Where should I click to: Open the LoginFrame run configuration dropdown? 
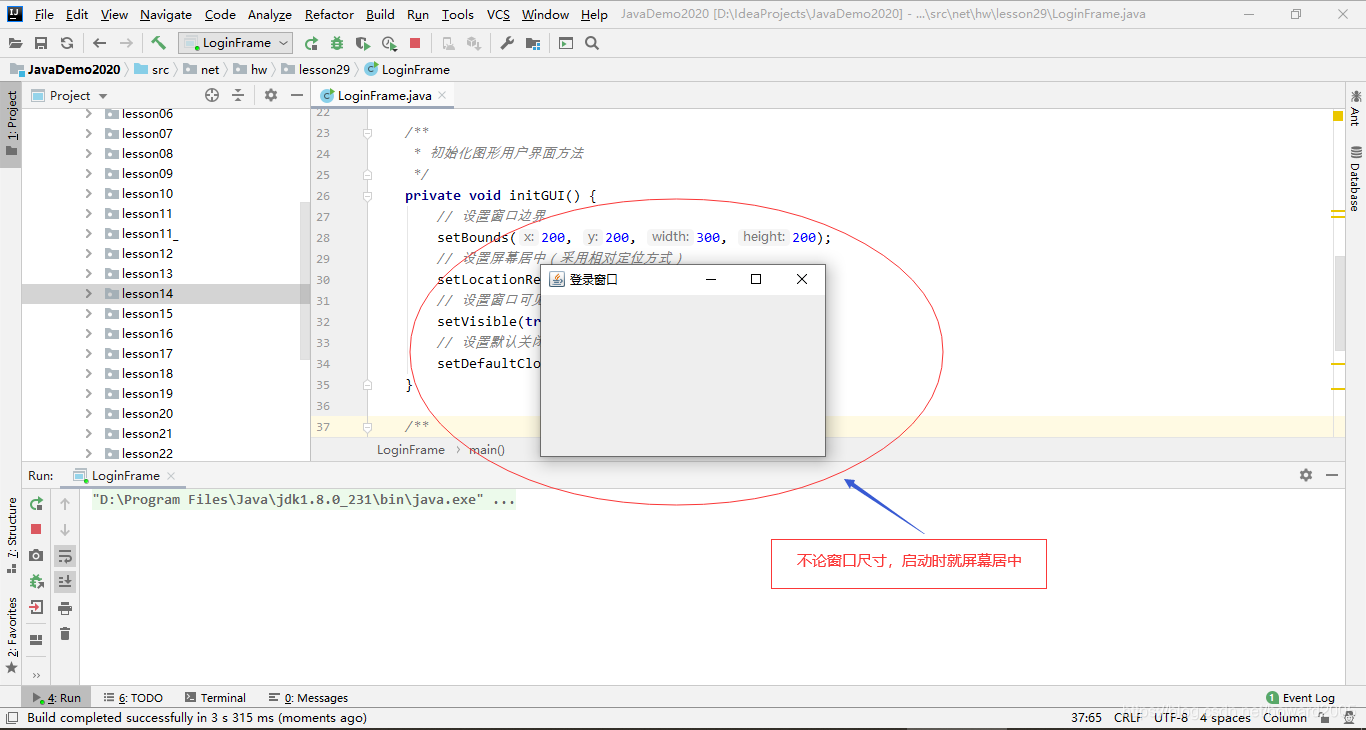coord(236,43)
